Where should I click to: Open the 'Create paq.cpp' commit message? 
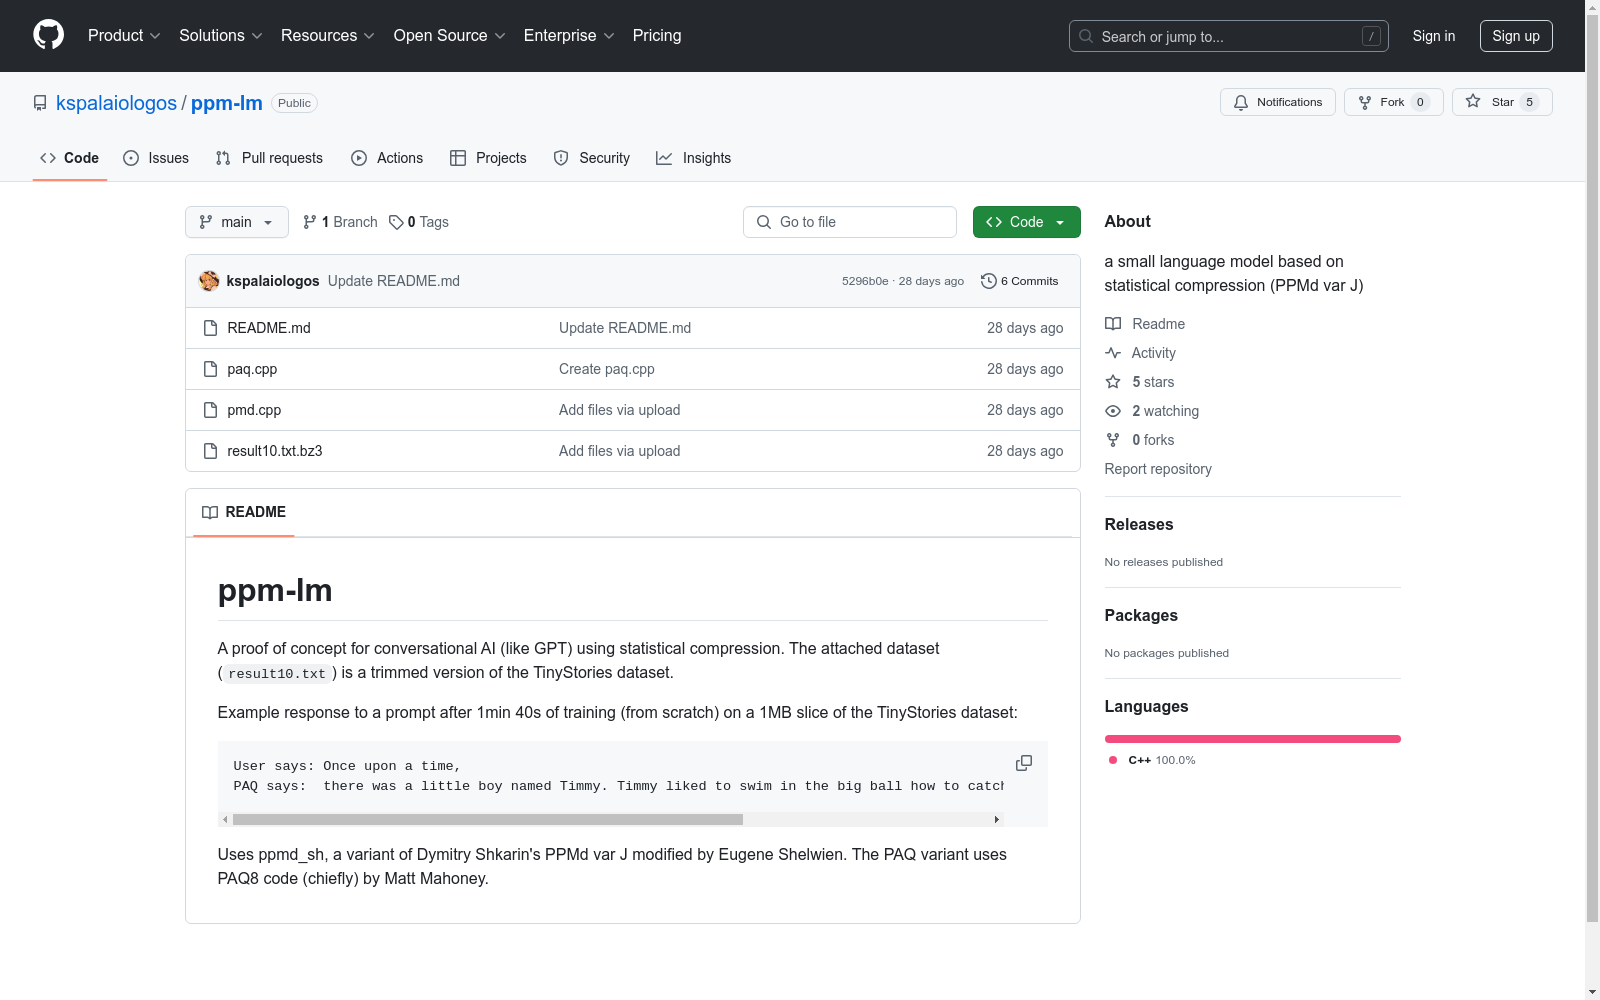[x=607, y=369]
